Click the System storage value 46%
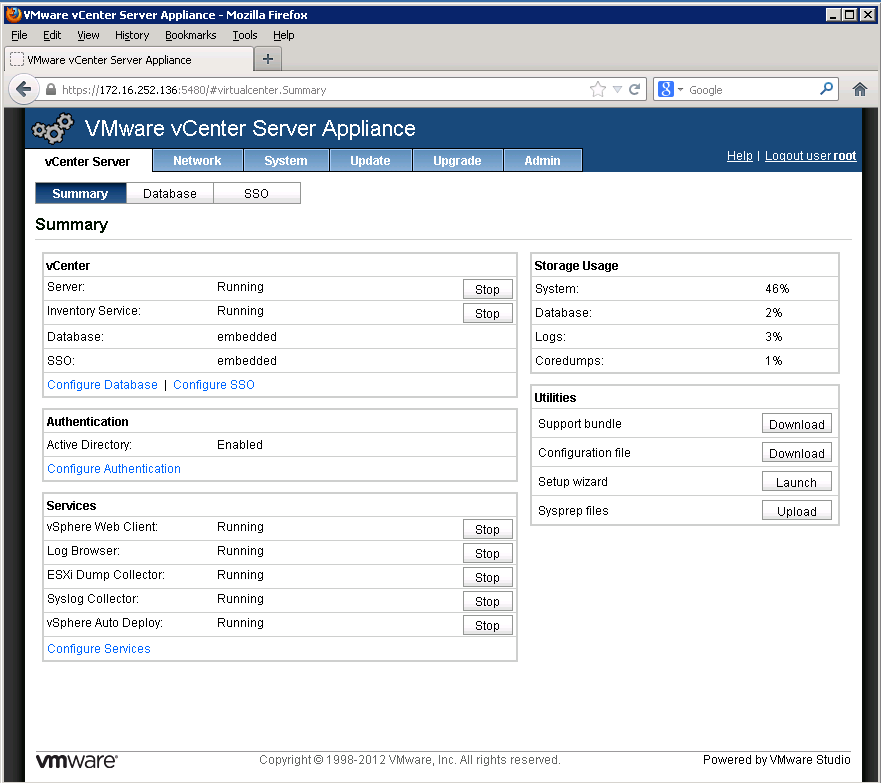 point(777,289)
